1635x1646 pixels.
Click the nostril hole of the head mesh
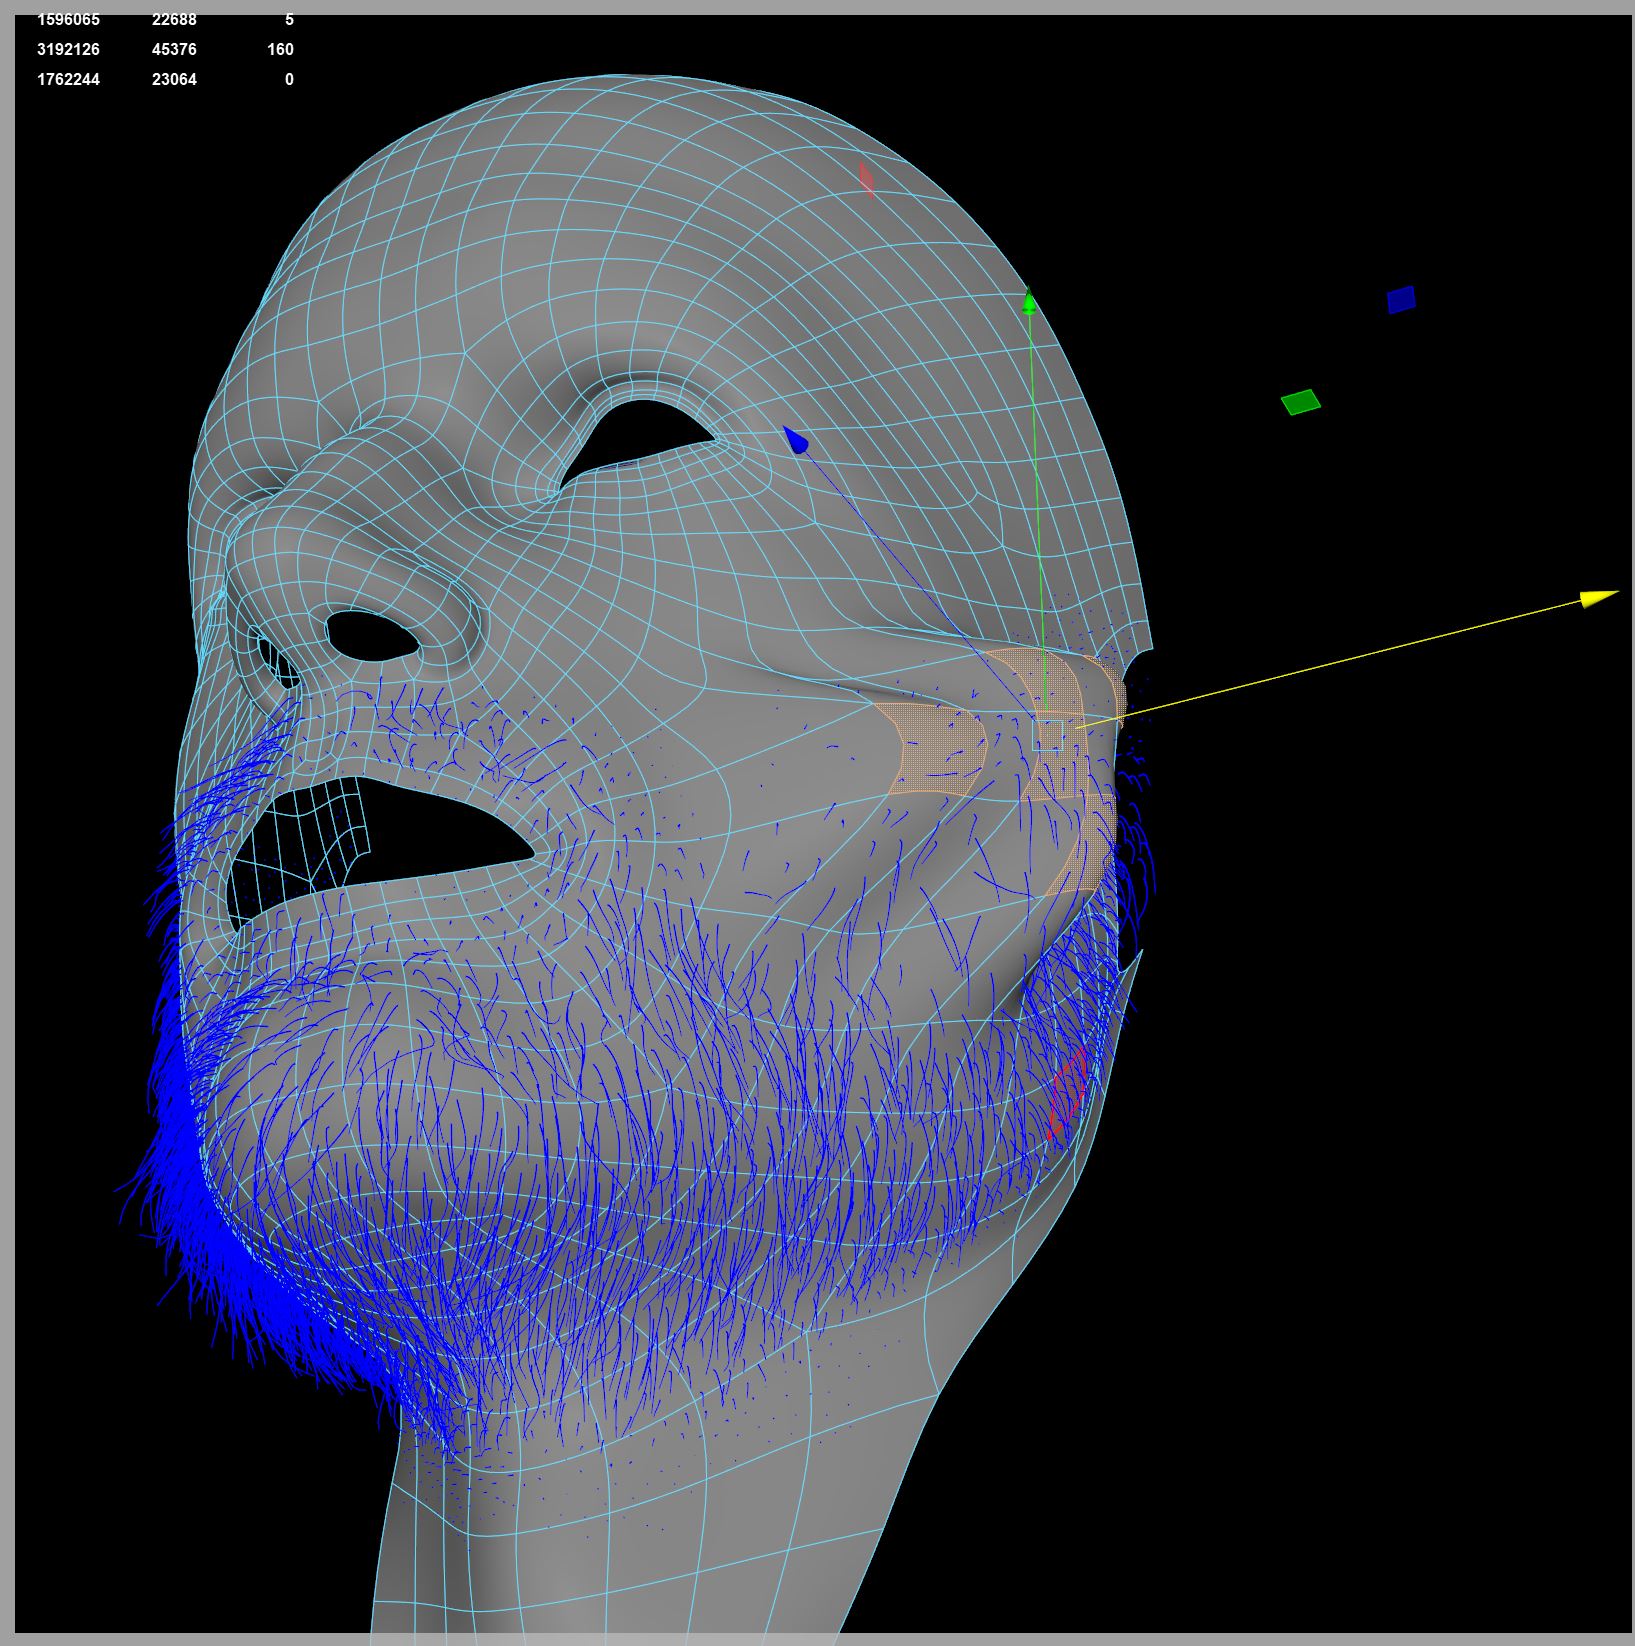click(370, 634)
